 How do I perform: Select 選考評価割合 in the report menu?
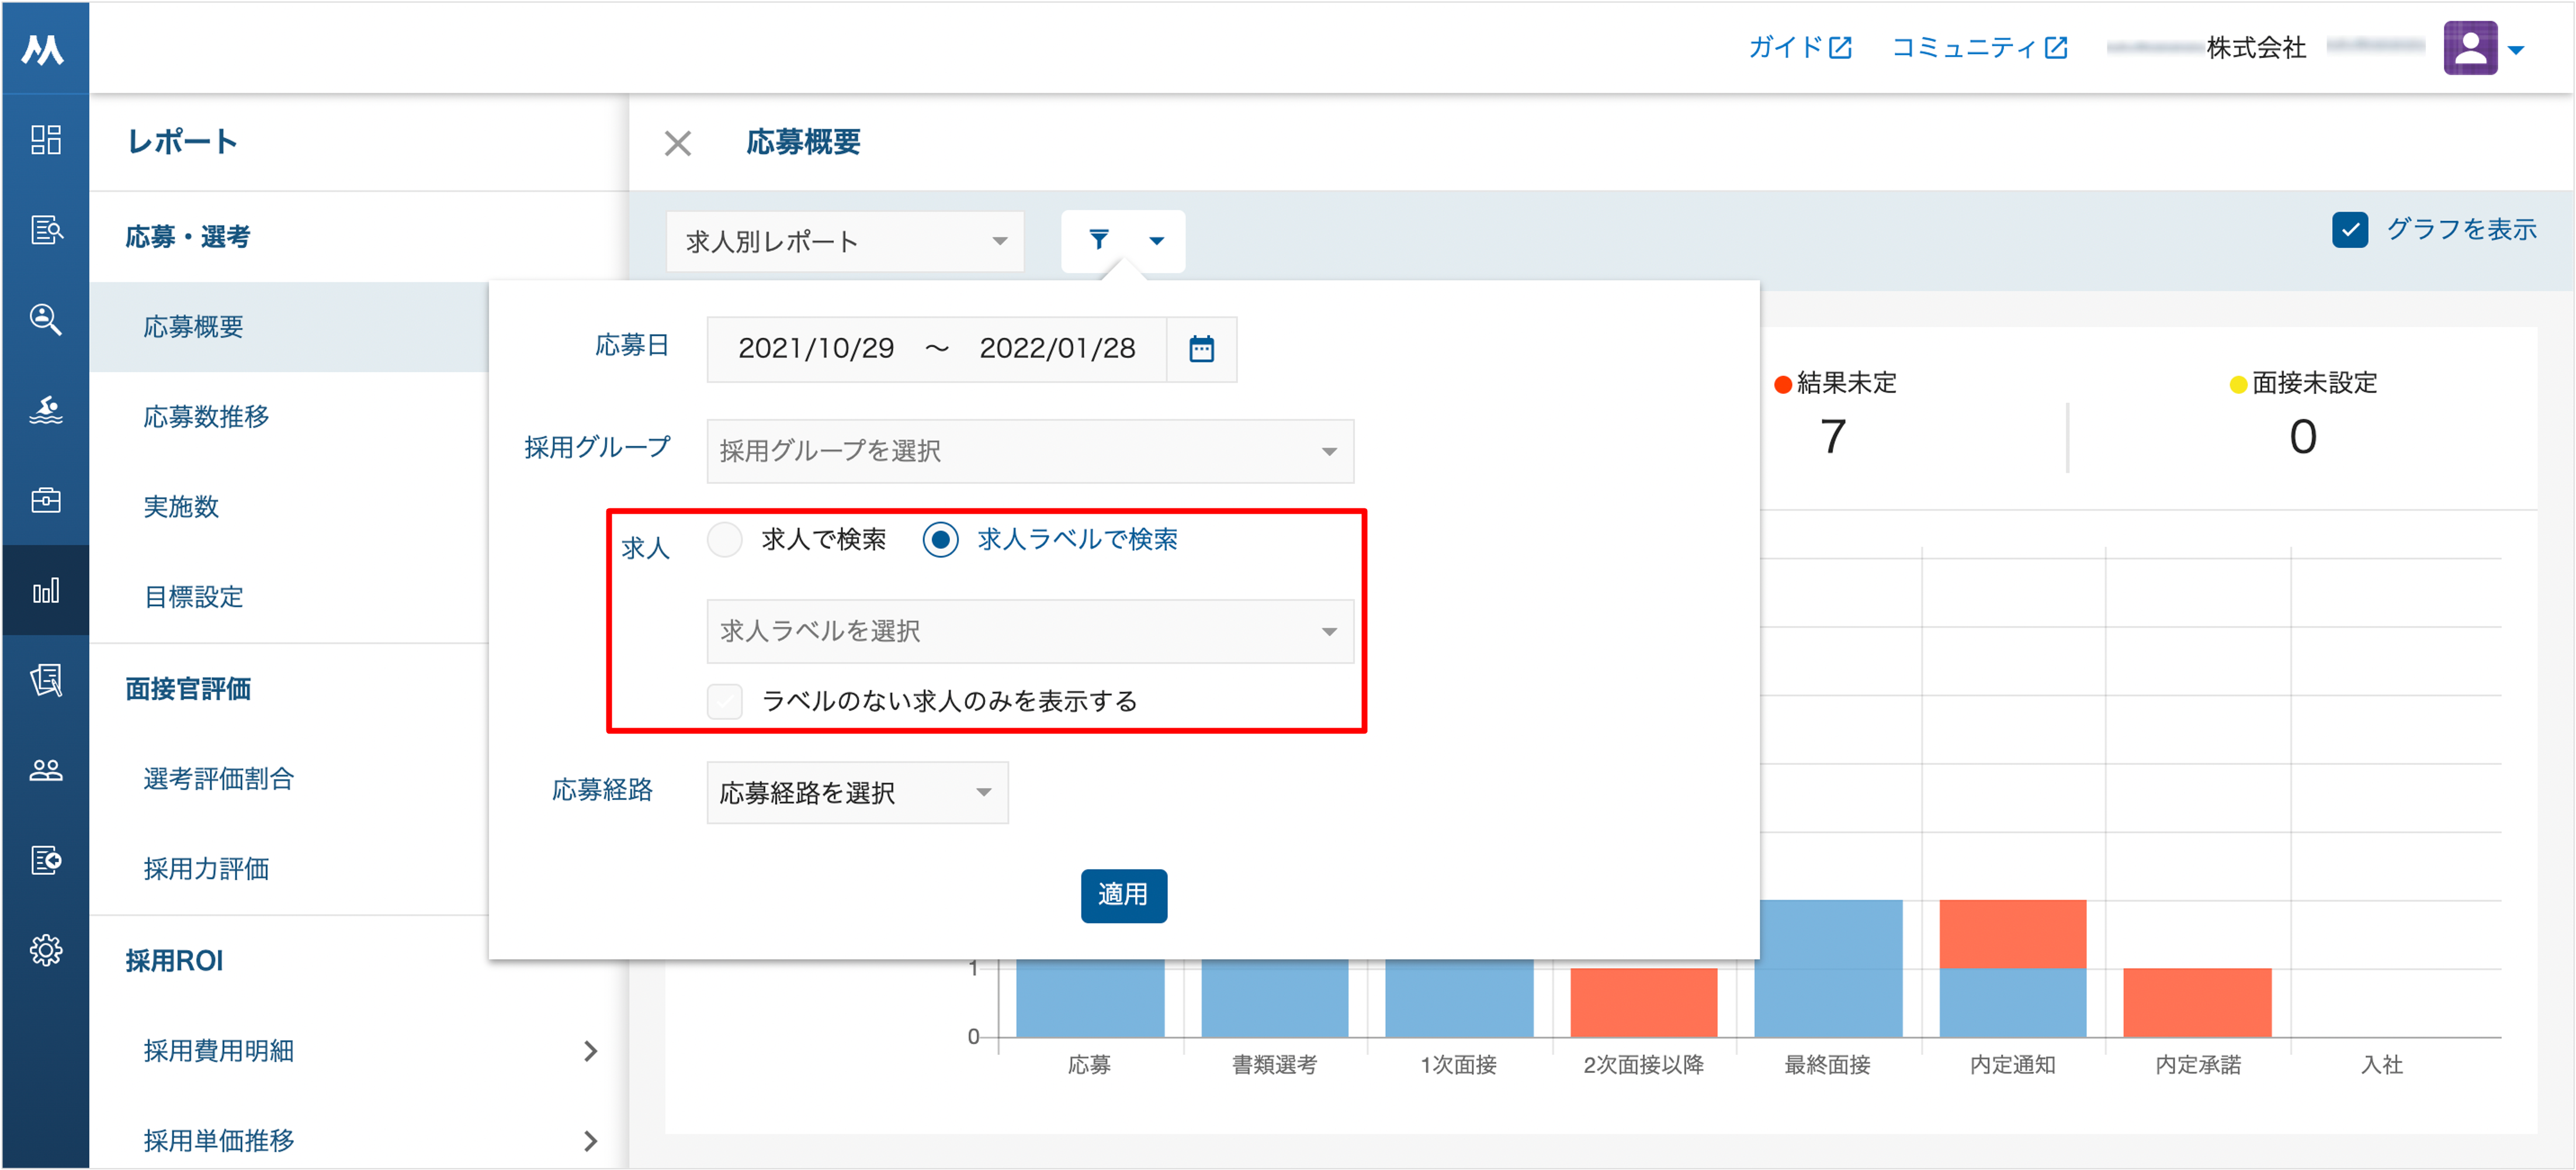(x=218, y=779)
